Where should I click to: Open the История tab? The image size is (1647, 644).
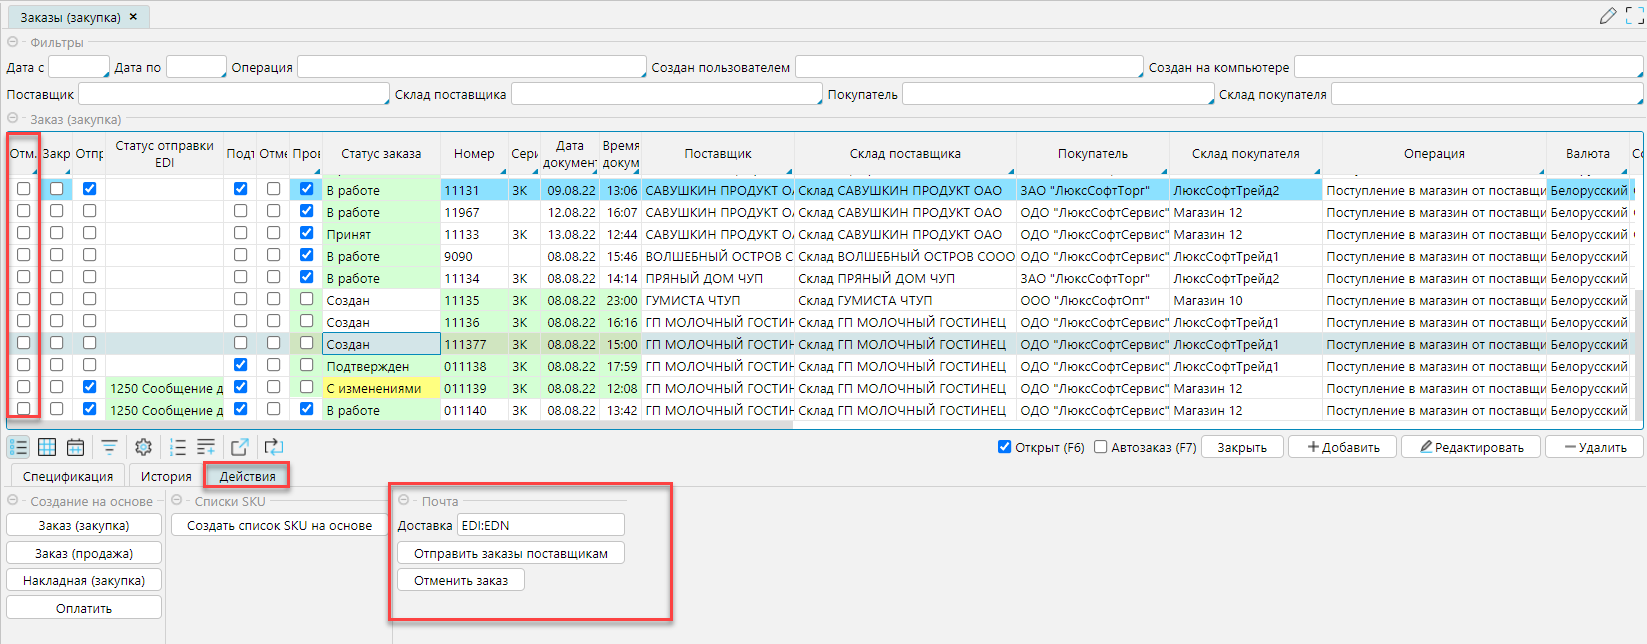165,476
